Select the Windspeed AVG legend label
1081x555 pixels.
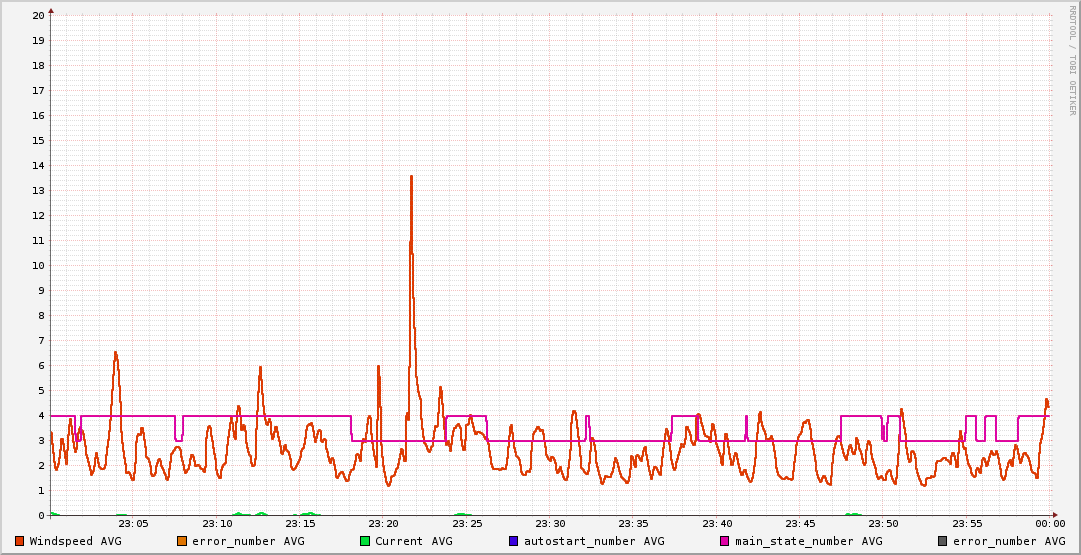click(x=75, y=541)
